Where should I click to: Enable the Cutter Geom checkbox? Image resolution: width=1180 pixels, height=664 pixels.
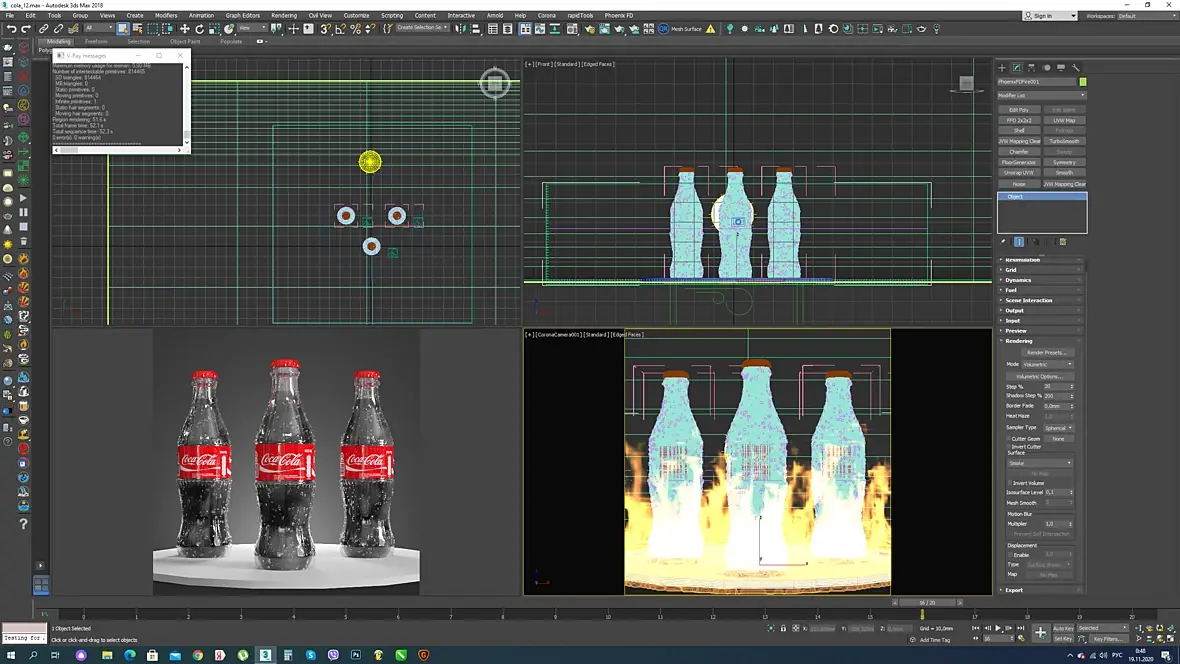[1009, 439]
